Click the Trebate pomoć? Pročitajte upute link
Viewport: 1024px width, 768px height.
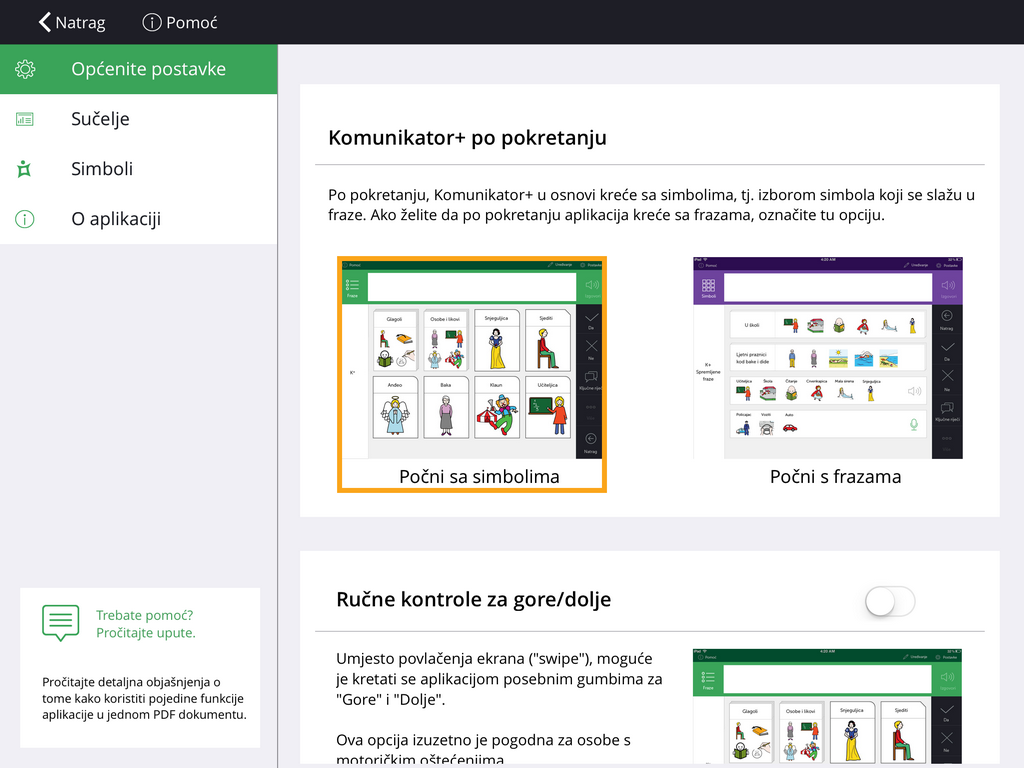coord(146,624)
